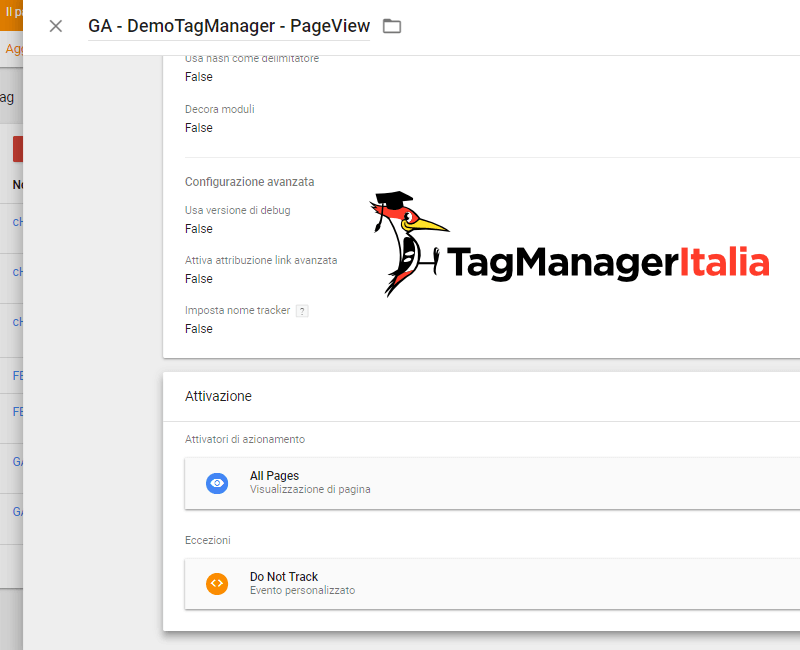
Task: Click the blue eye icon of All Pages trigger
Action: pyautogui.click(x=217, y=483)
